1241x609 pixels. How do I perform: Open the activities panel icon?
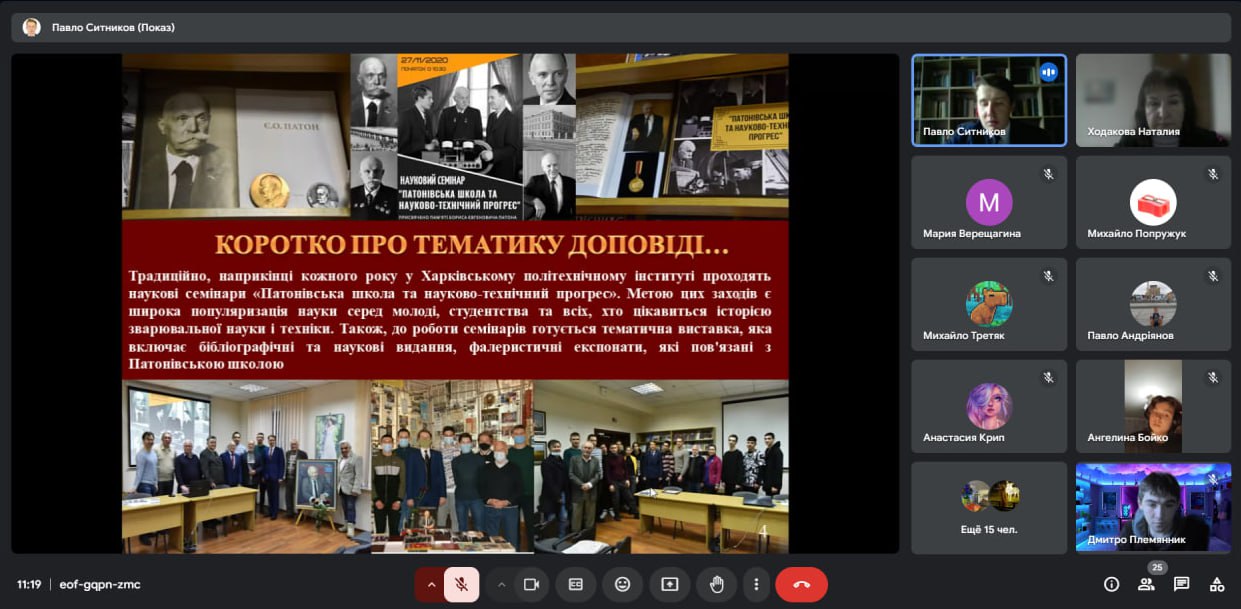(x=1217, y=584)
